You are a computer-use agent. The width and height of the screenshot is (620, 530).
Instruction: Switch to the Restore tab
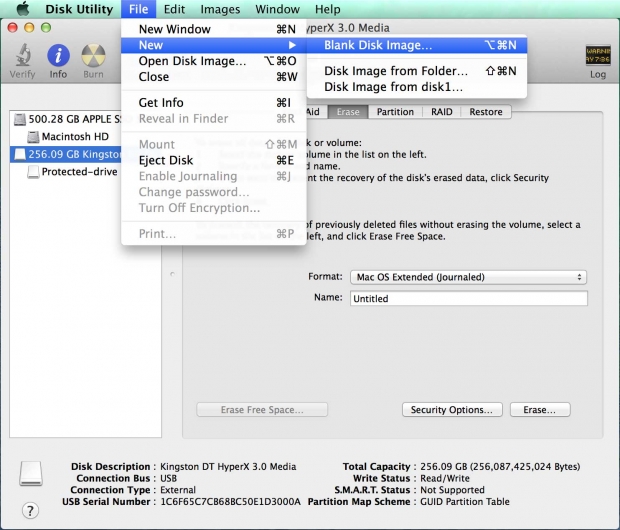point(486,112)
